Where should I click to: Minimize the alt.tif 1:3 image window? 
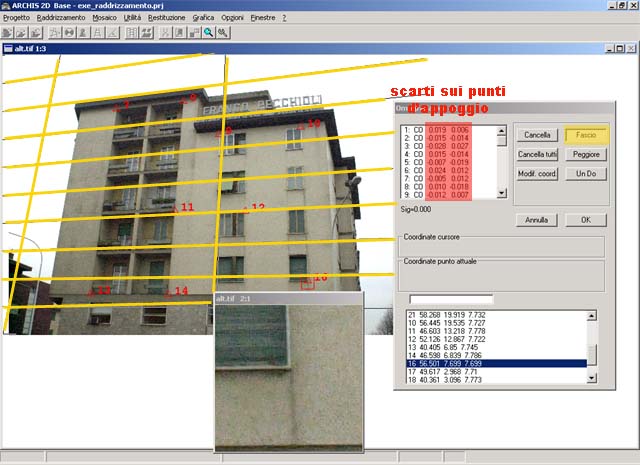click(610, 49)
